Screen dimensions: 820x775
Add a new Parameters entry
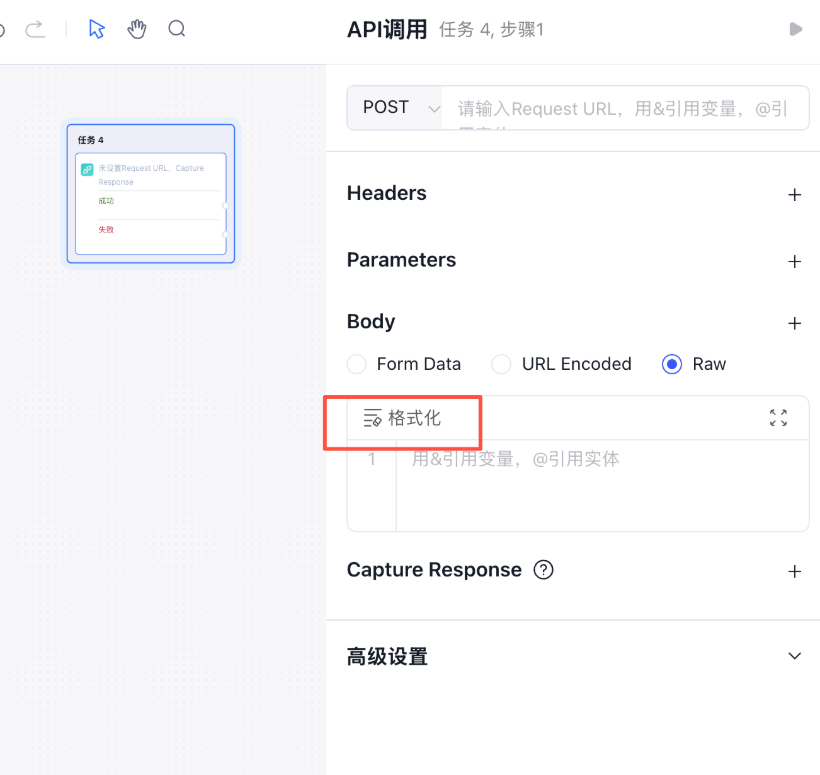pyautogui.click(x=795, y=261)
